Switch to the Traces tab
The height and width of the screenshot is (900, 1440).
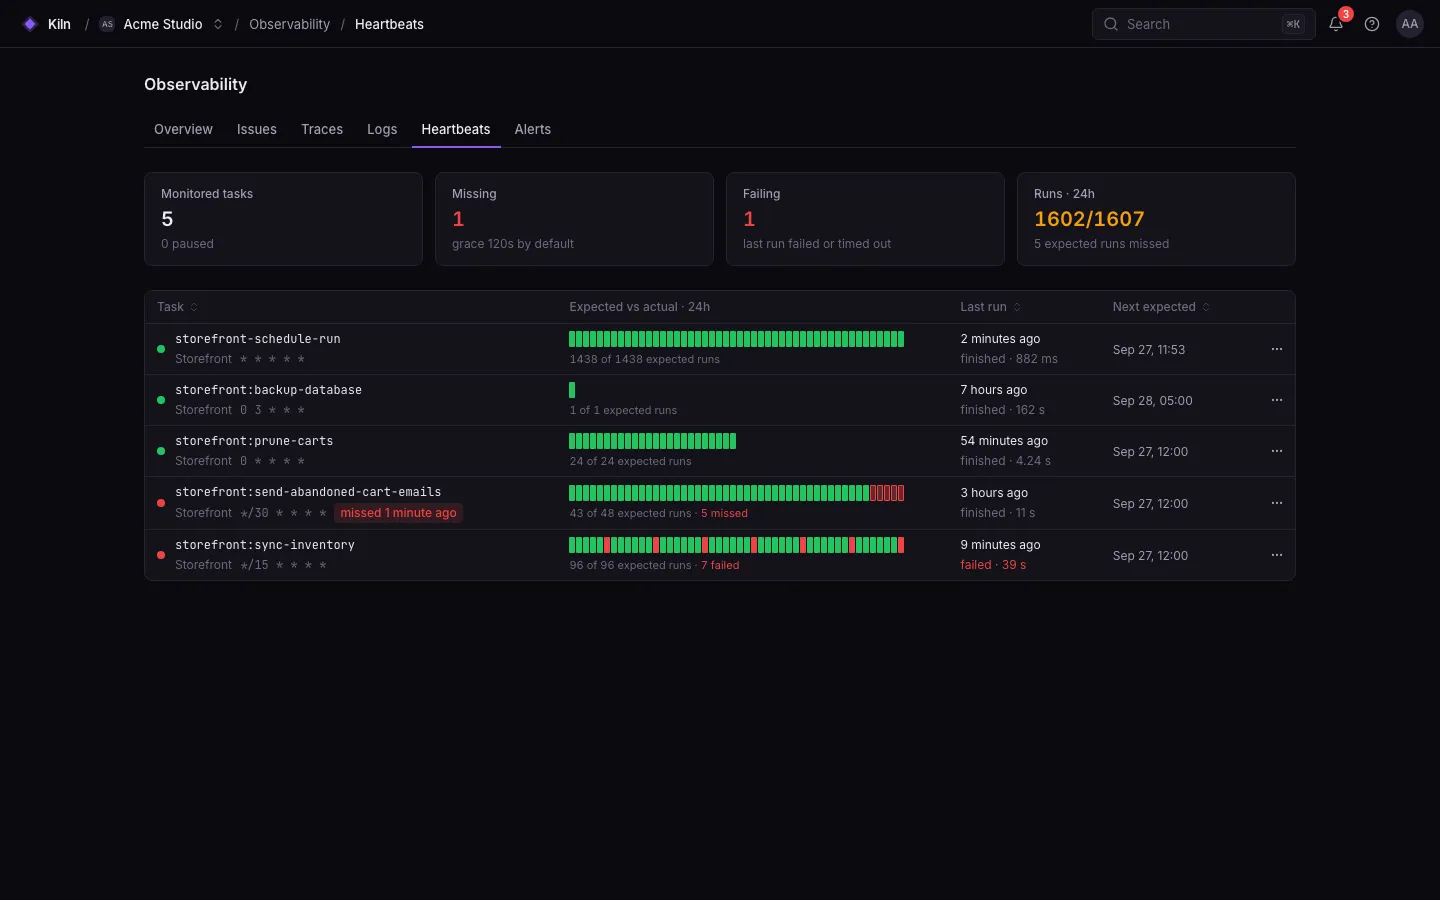(322, 129)
